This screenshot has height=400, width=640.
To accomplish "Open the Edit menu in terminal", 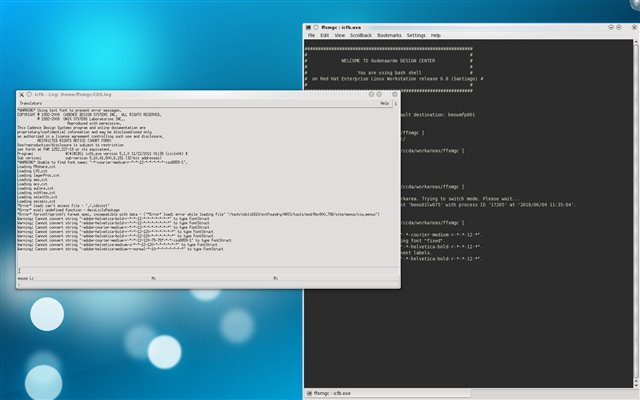I will pos(325,35).
